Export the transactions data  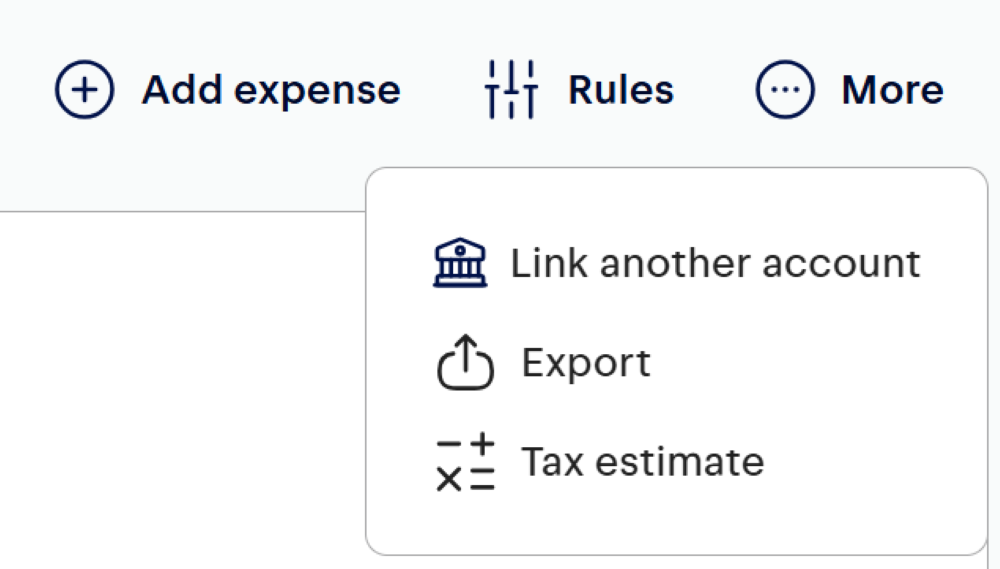[x=544, y=362]
